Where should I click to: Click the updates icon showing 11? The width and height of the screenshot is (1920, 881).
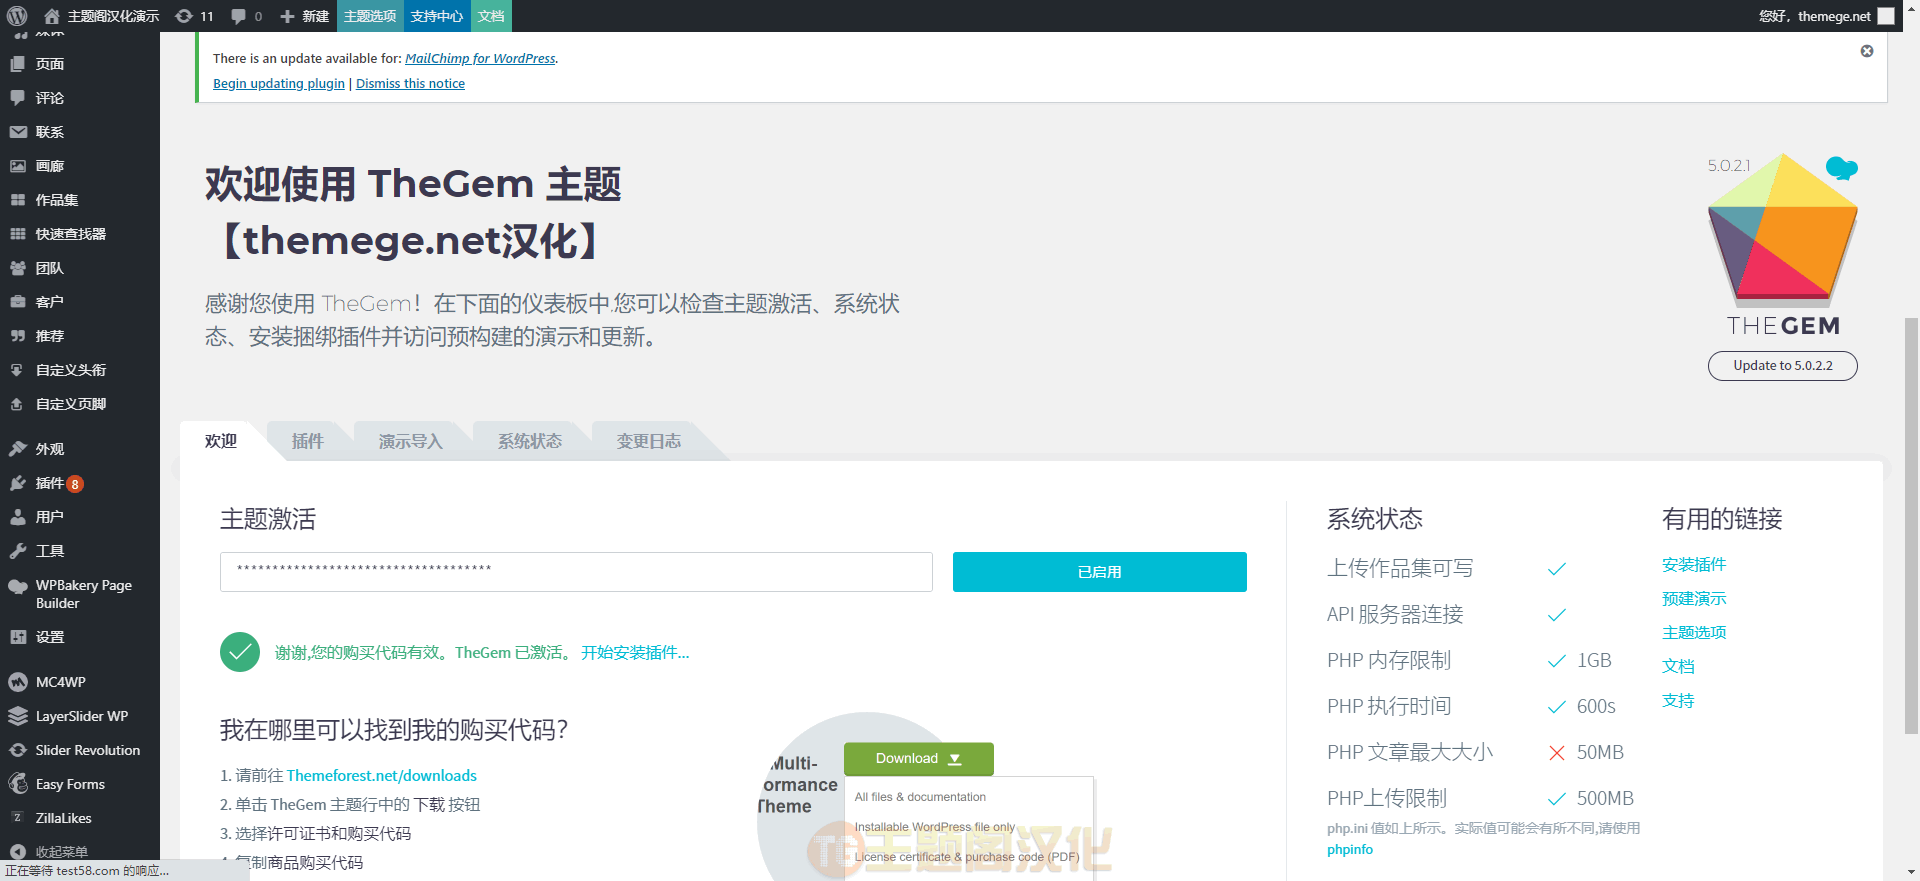194,16
